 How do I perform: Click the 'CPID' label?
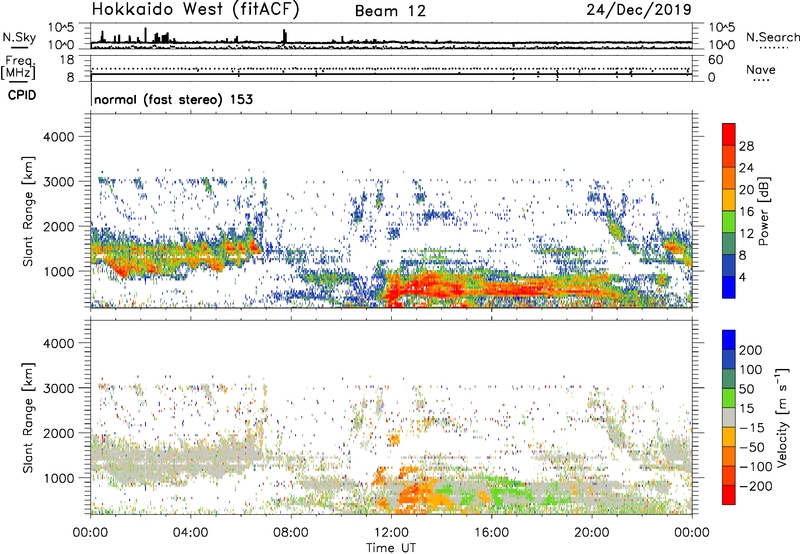(x=22, y=95)
